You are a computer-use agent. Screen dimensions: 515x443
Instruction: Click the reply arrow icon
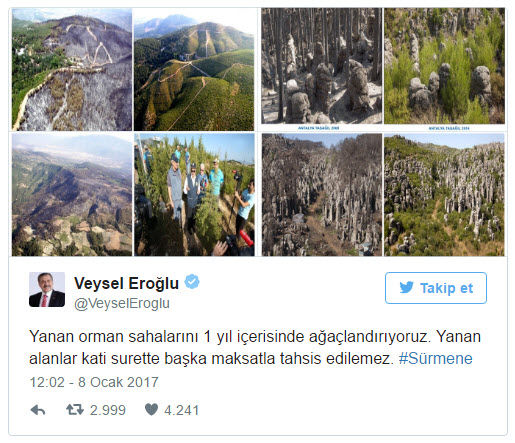click(x=38, y=410)
